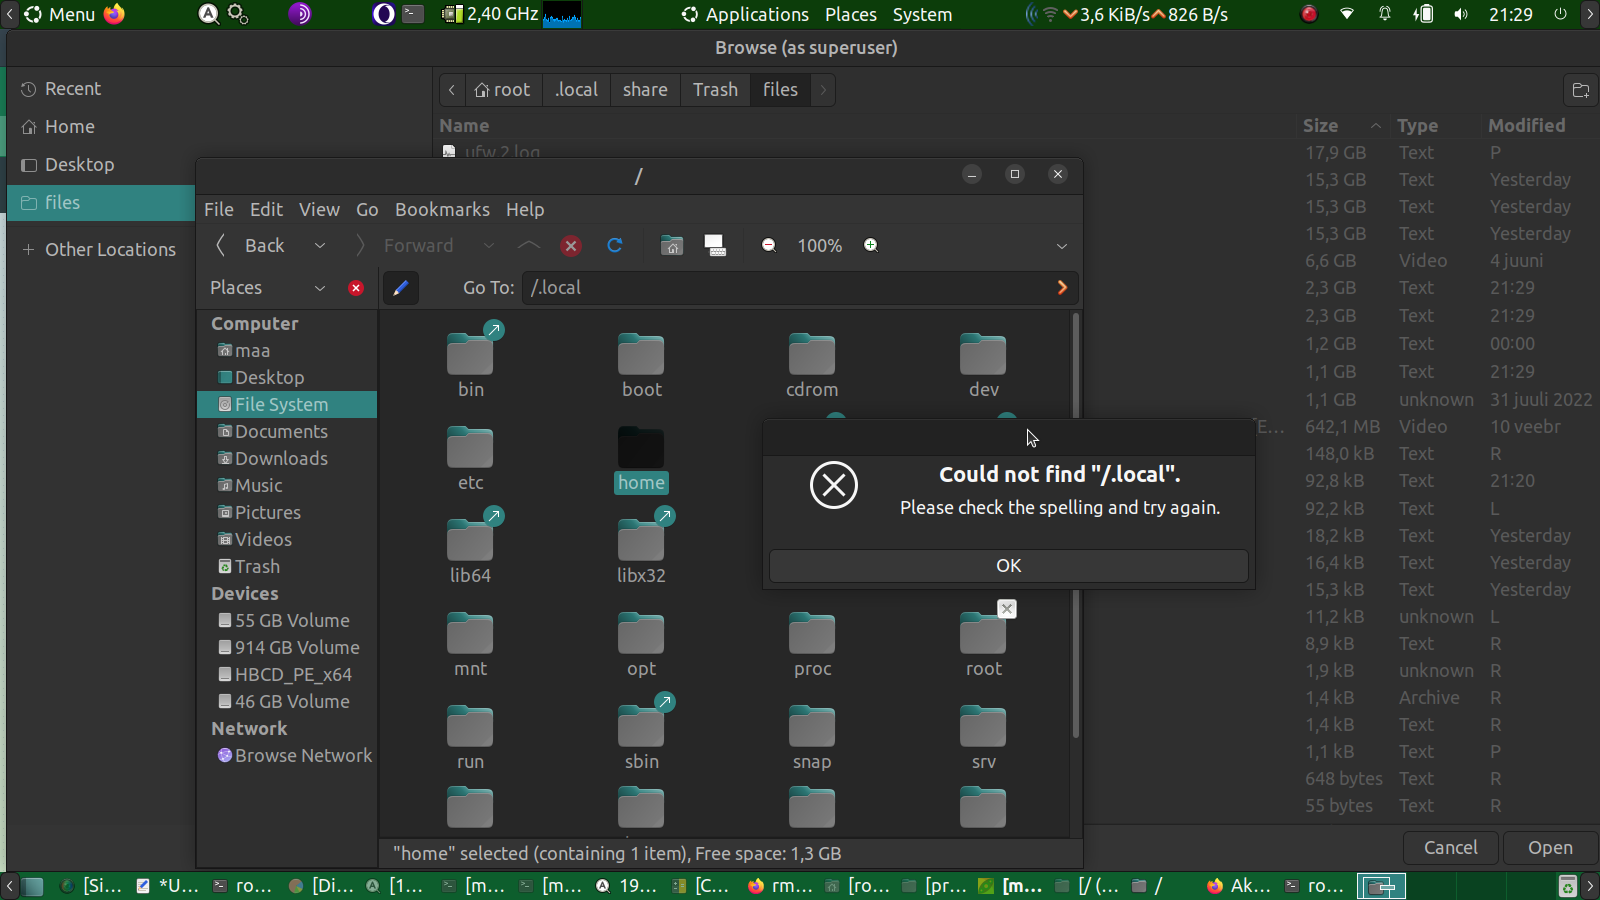Image resolution: width=1600 pixels, height=900 pixels.
Task: Toggle the pencil location edit button
Action: click(x=401, y=288)
